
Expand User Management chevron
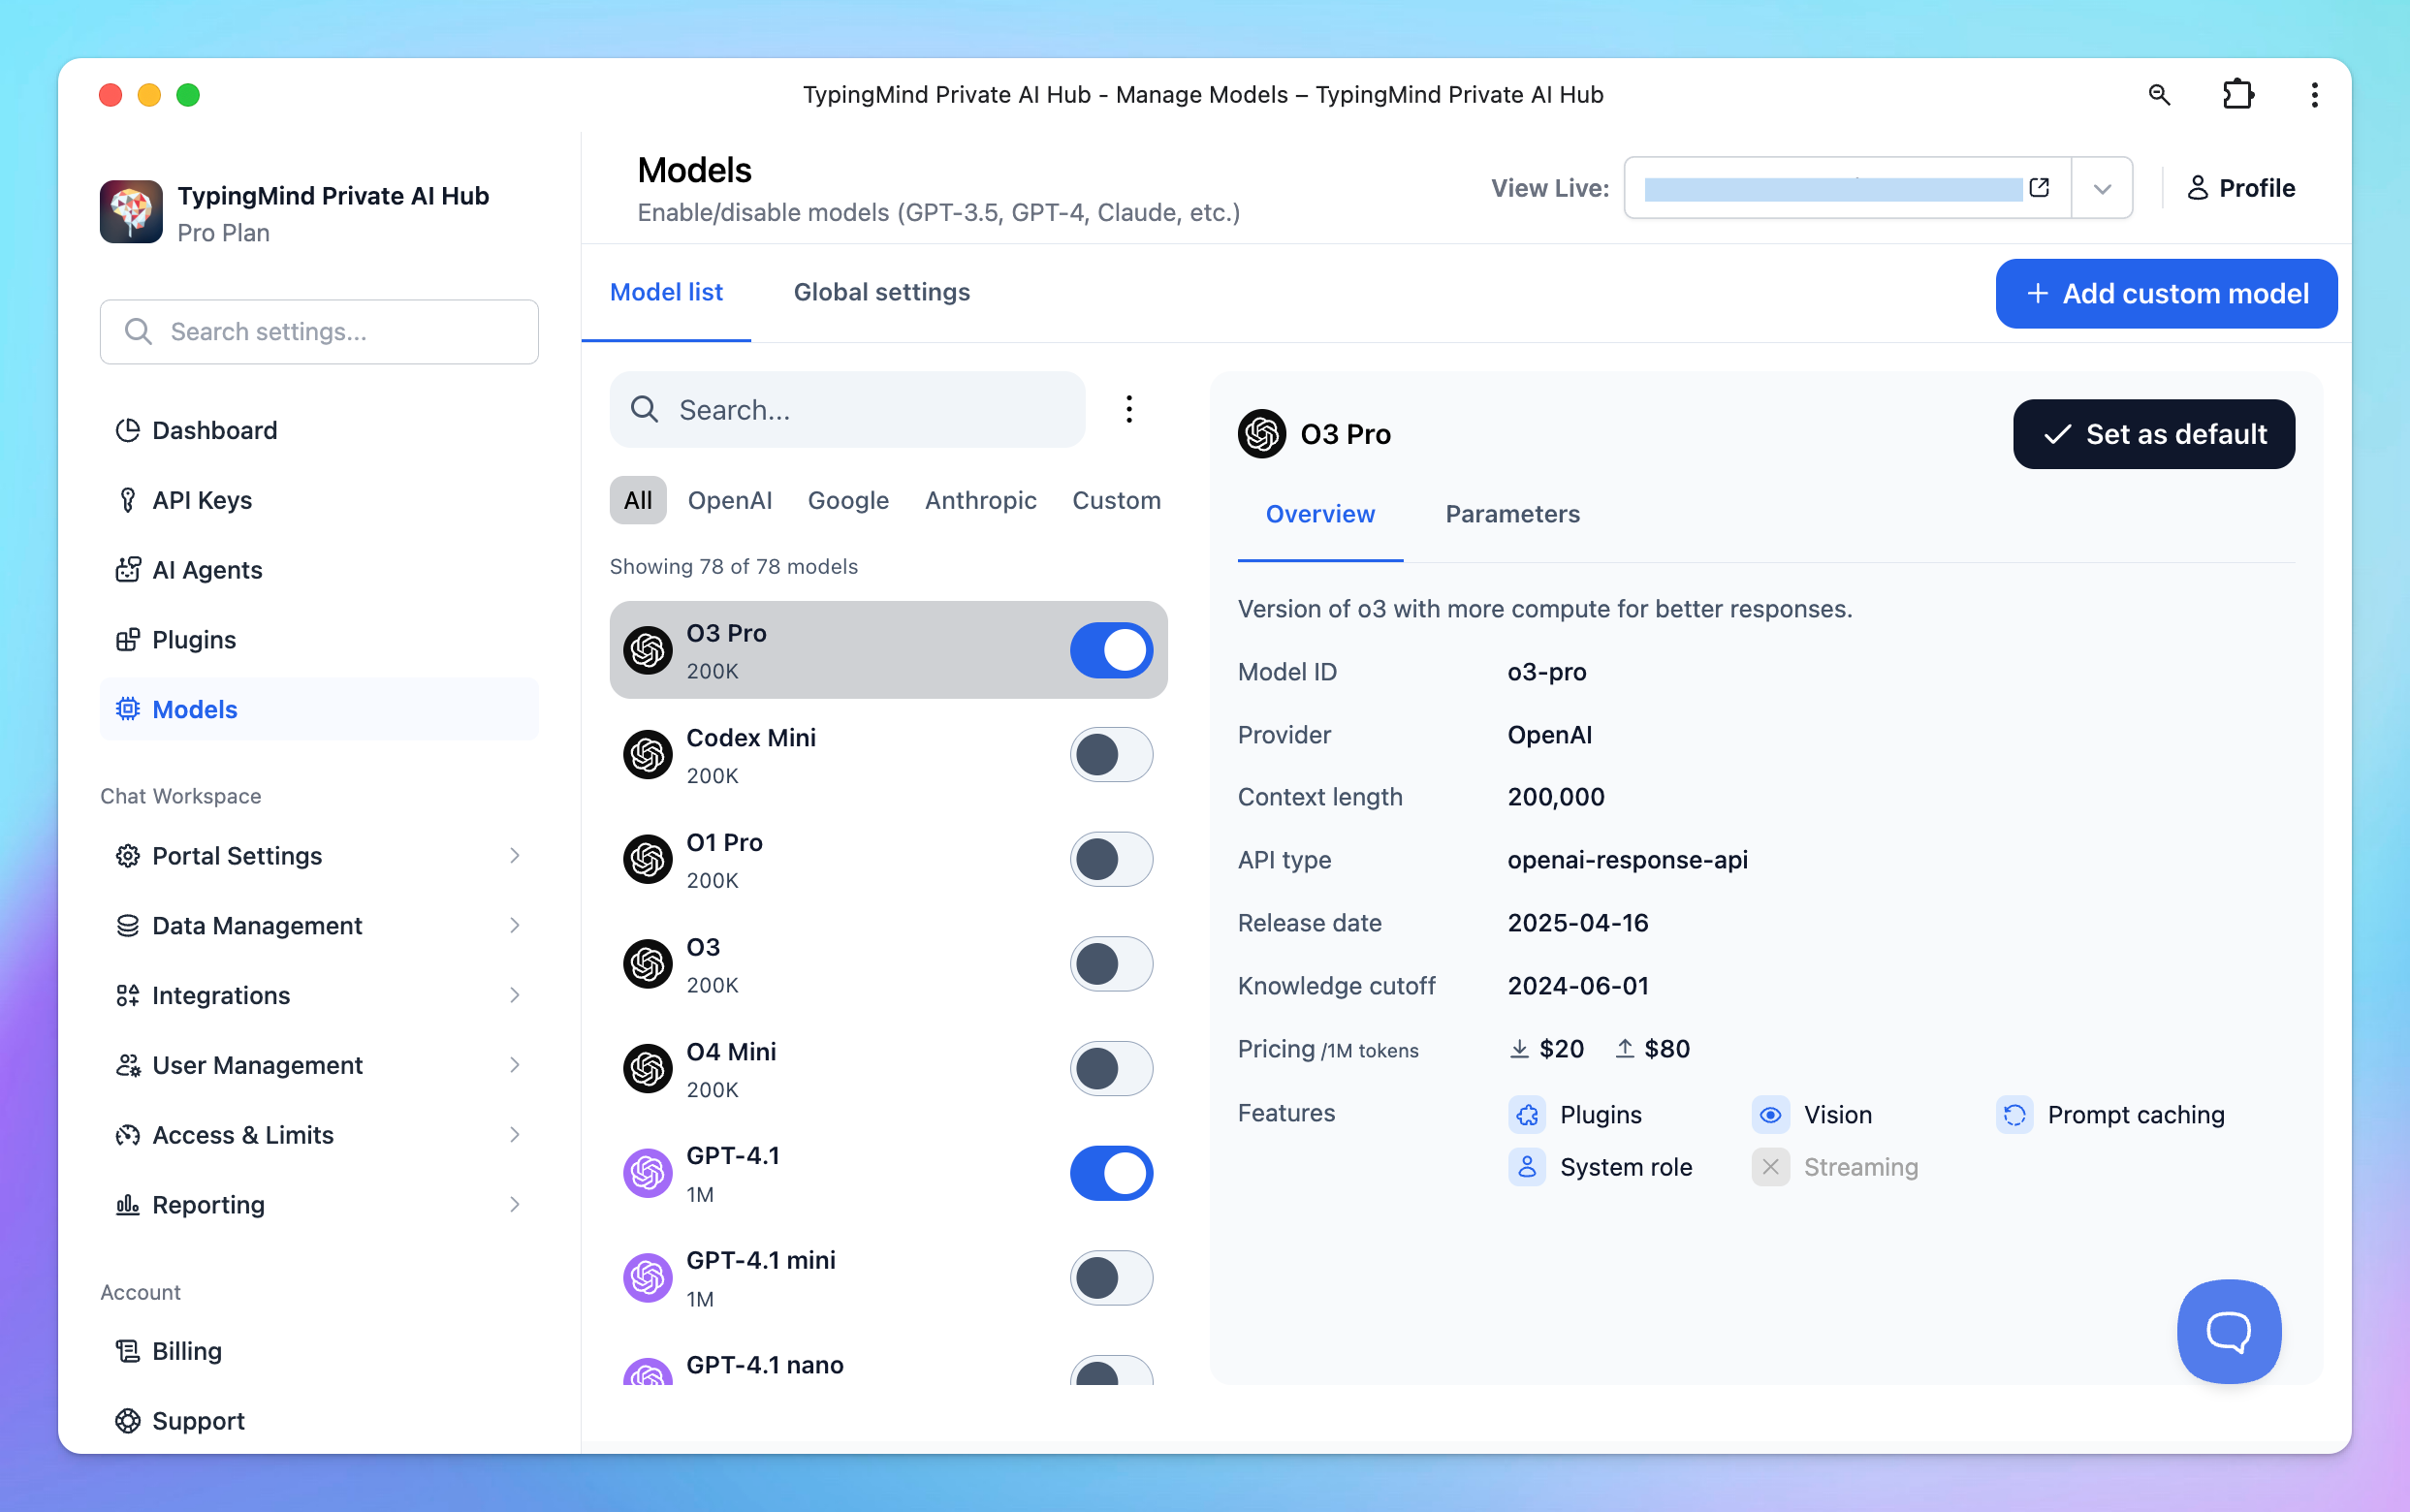tap(514, 1065)
